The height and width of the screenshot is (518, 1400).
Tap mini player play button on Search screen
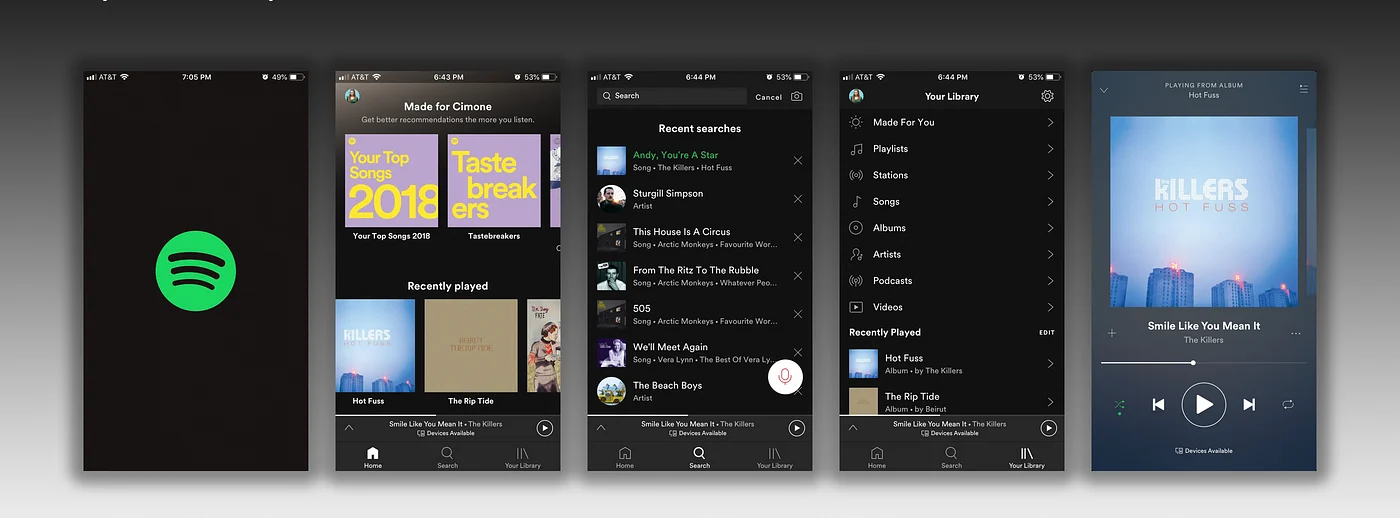point(796,428)
